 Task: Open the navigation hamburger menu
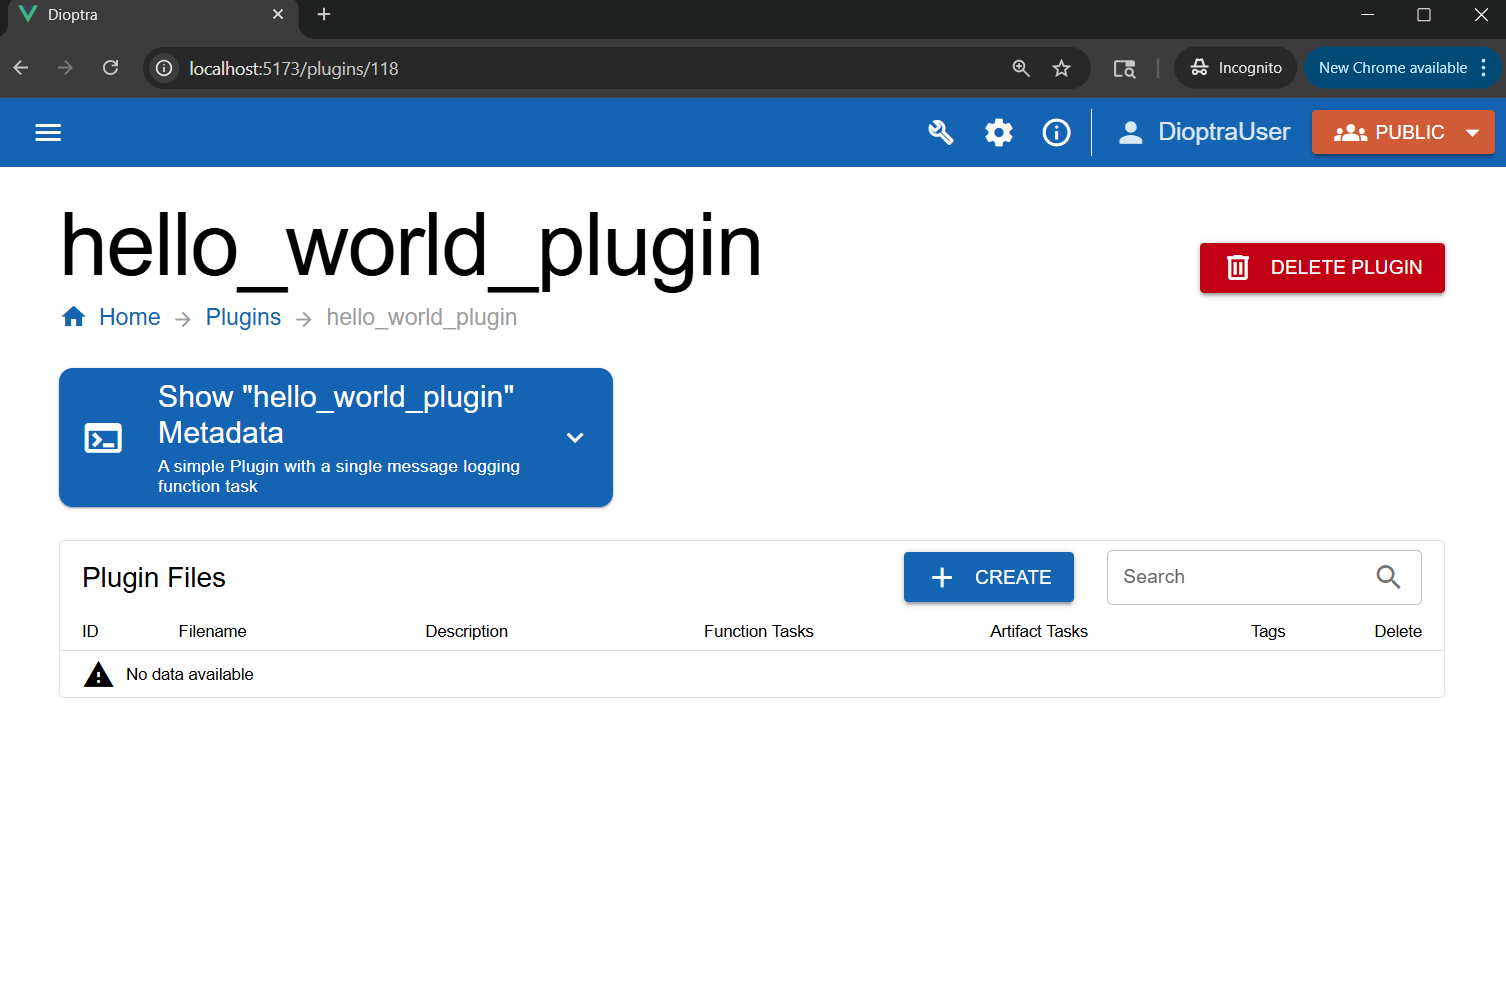47,132
